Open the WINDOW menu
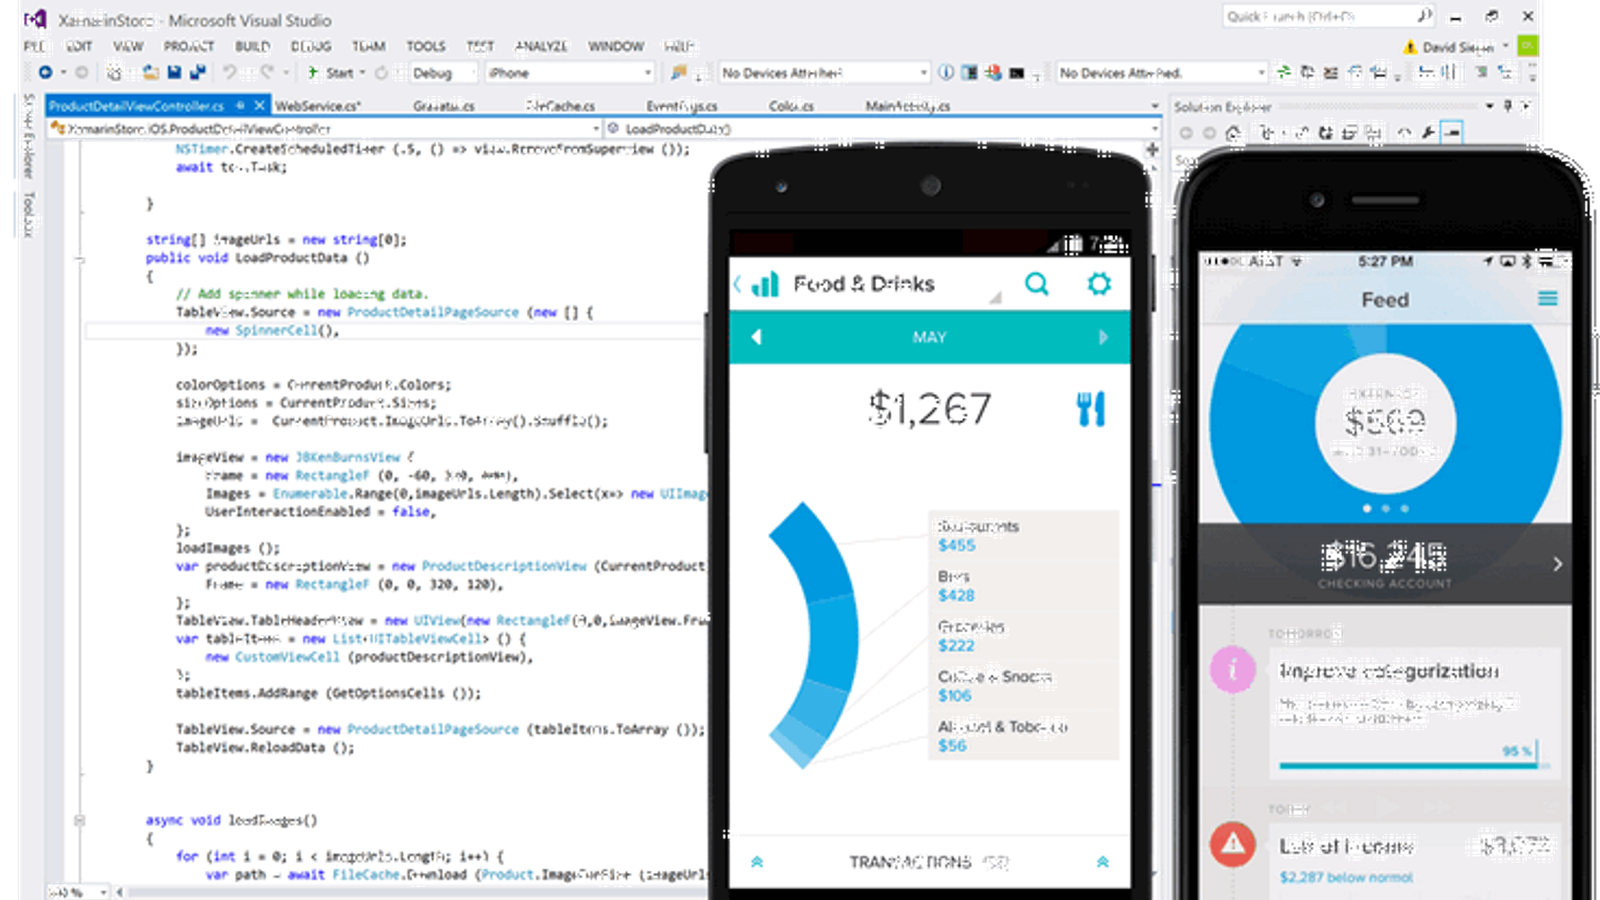This screenshot has width=1600, height=900. pyautogui.click(x=615, y=46)
